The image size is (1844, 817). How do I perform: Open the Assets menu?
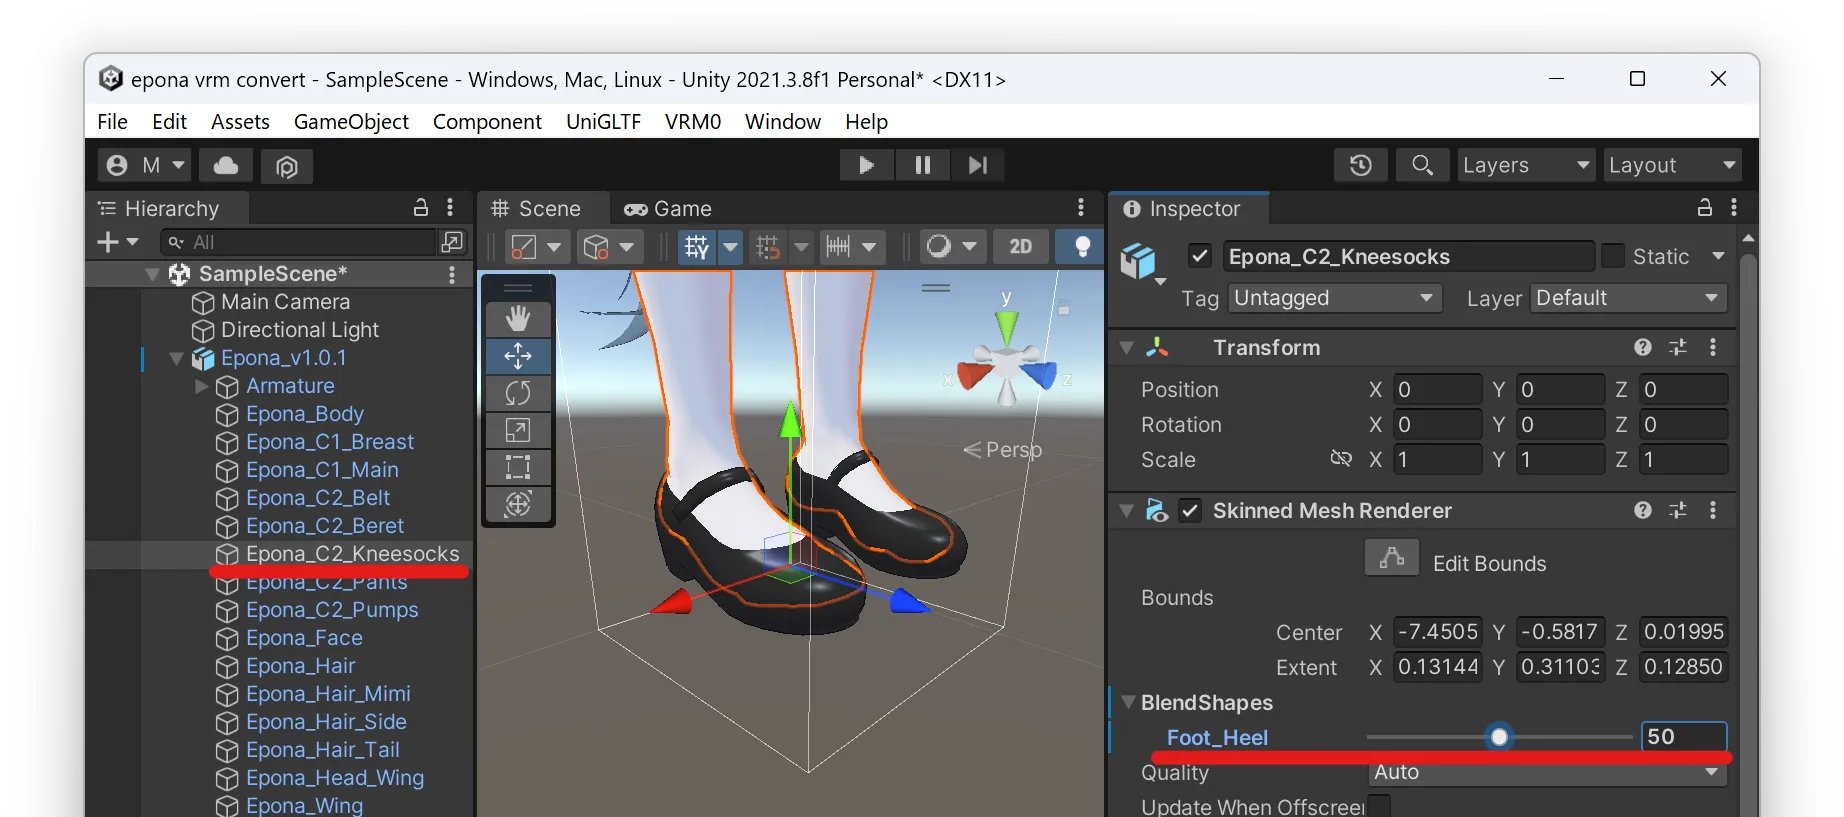click(240, 121)
